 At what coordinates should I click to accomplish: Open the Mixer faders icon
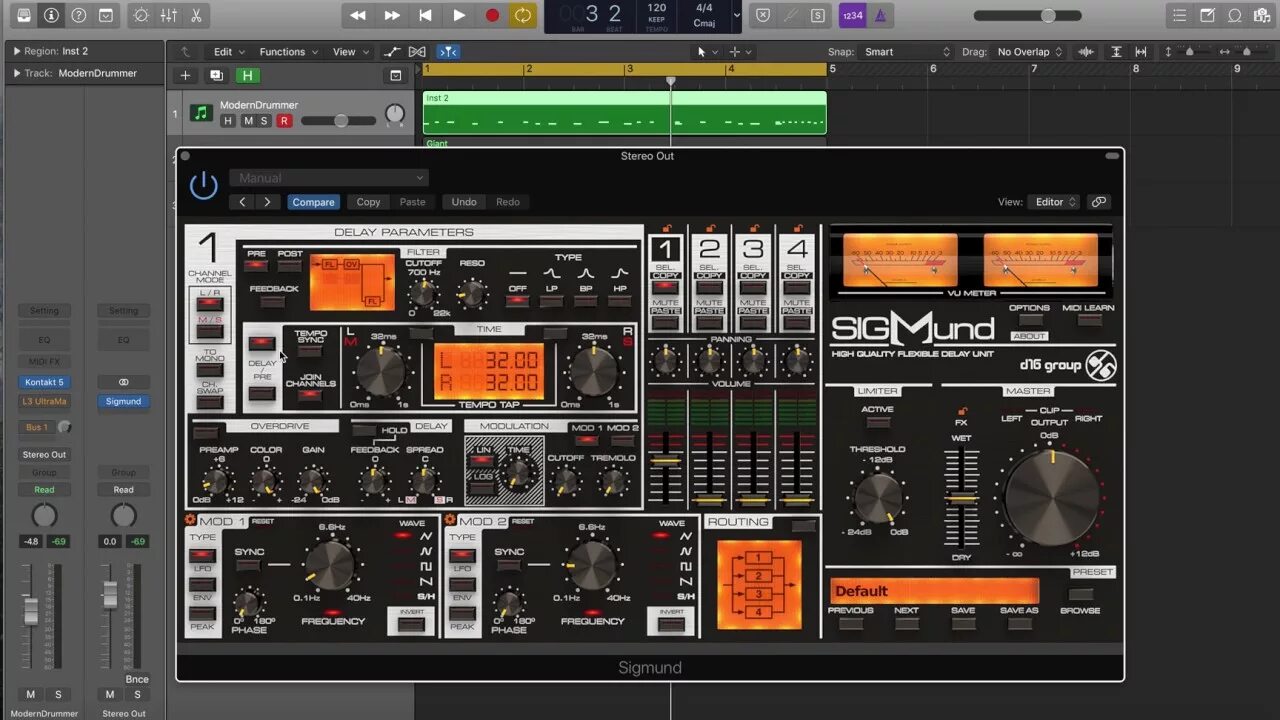169,15
